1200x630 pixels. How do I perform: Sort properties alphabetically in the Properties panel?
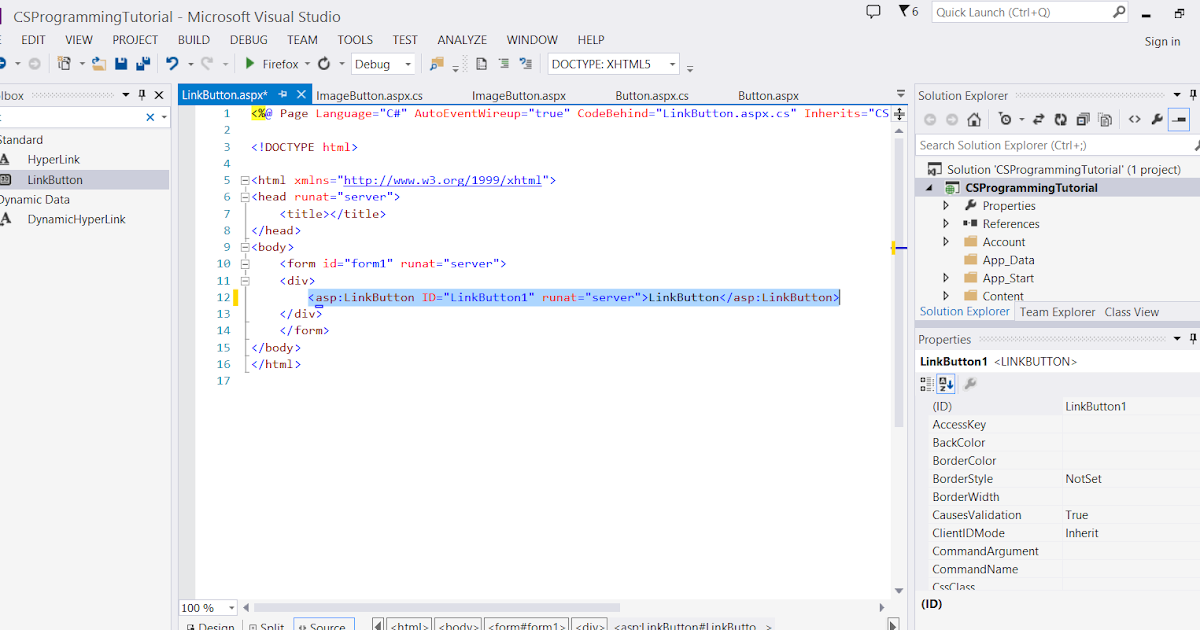pyautogui.click(x=946, y=383)
